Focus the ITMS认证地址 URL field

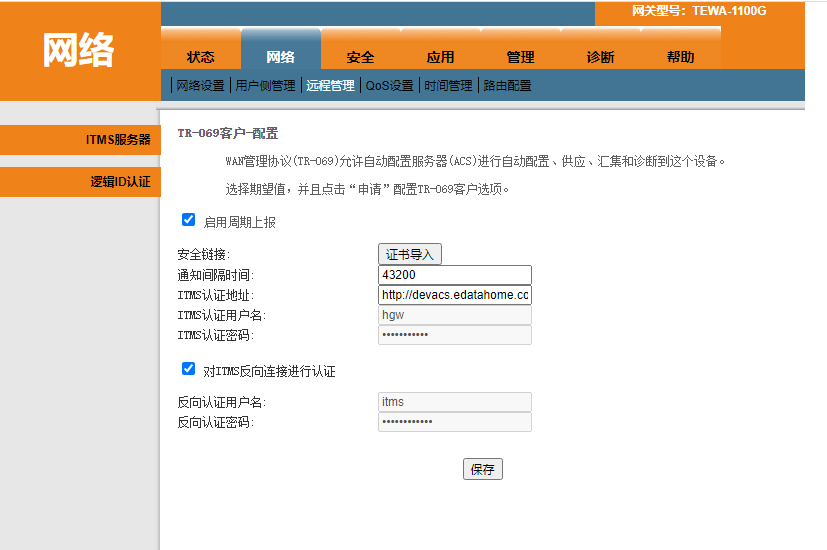pyautogui.click(x=455, y=295)
